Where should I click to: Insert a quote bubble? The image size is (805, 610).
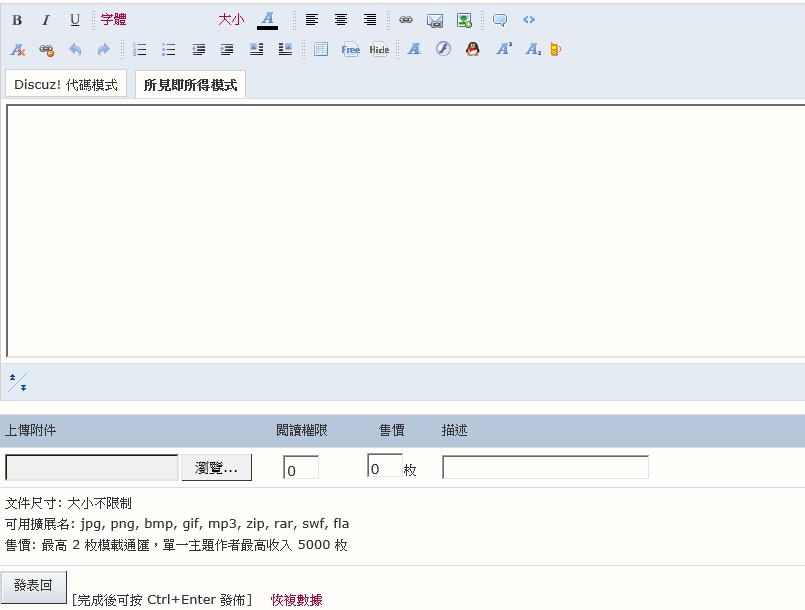500,20
